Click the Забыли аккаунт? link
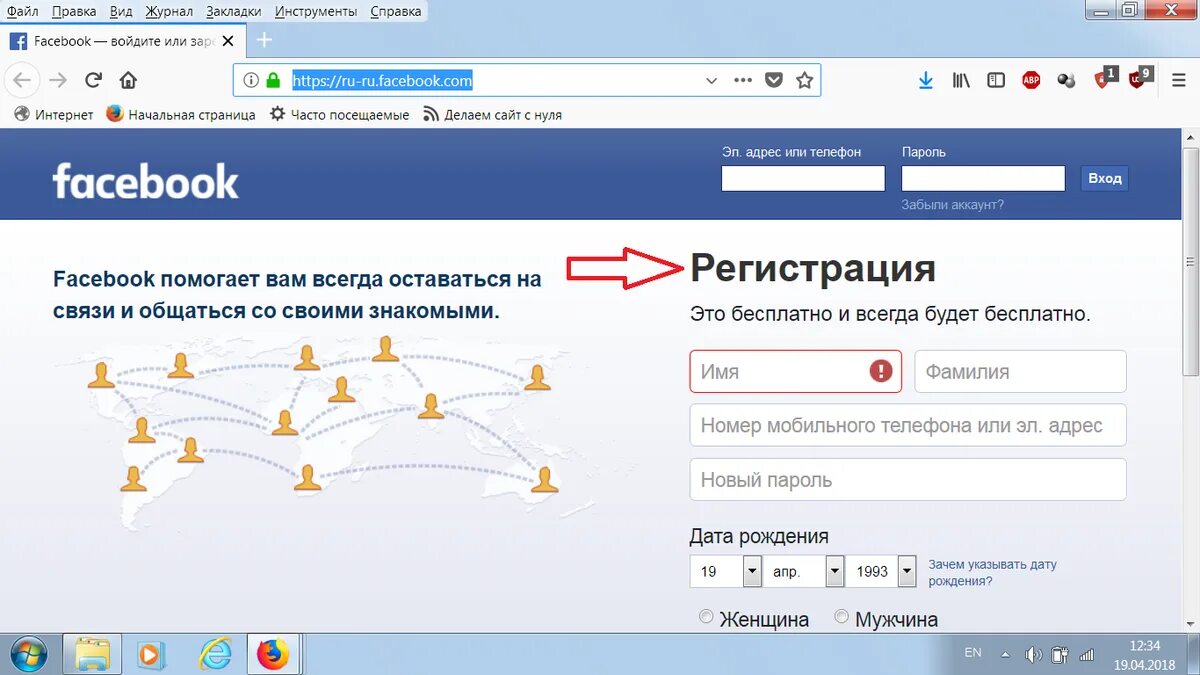The height and width of the screenshot is (675, 1200). point(952,204)
